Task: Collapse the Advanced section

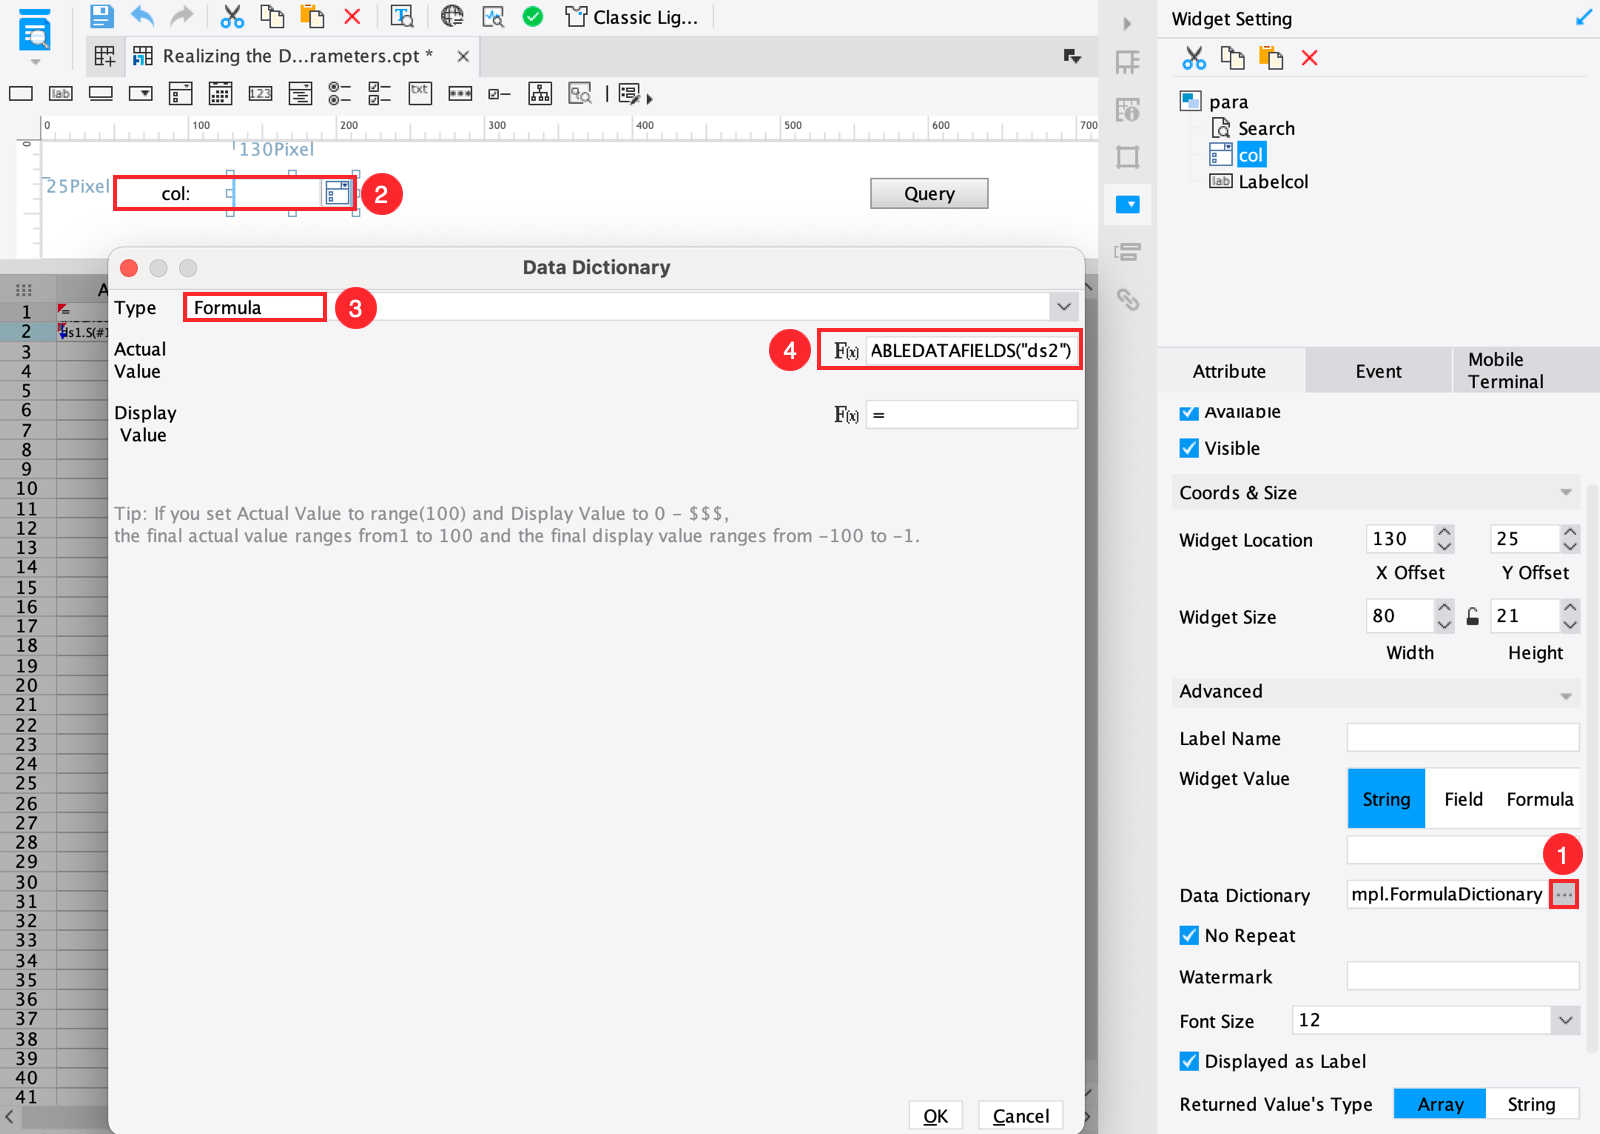Action: point(1566,695)
